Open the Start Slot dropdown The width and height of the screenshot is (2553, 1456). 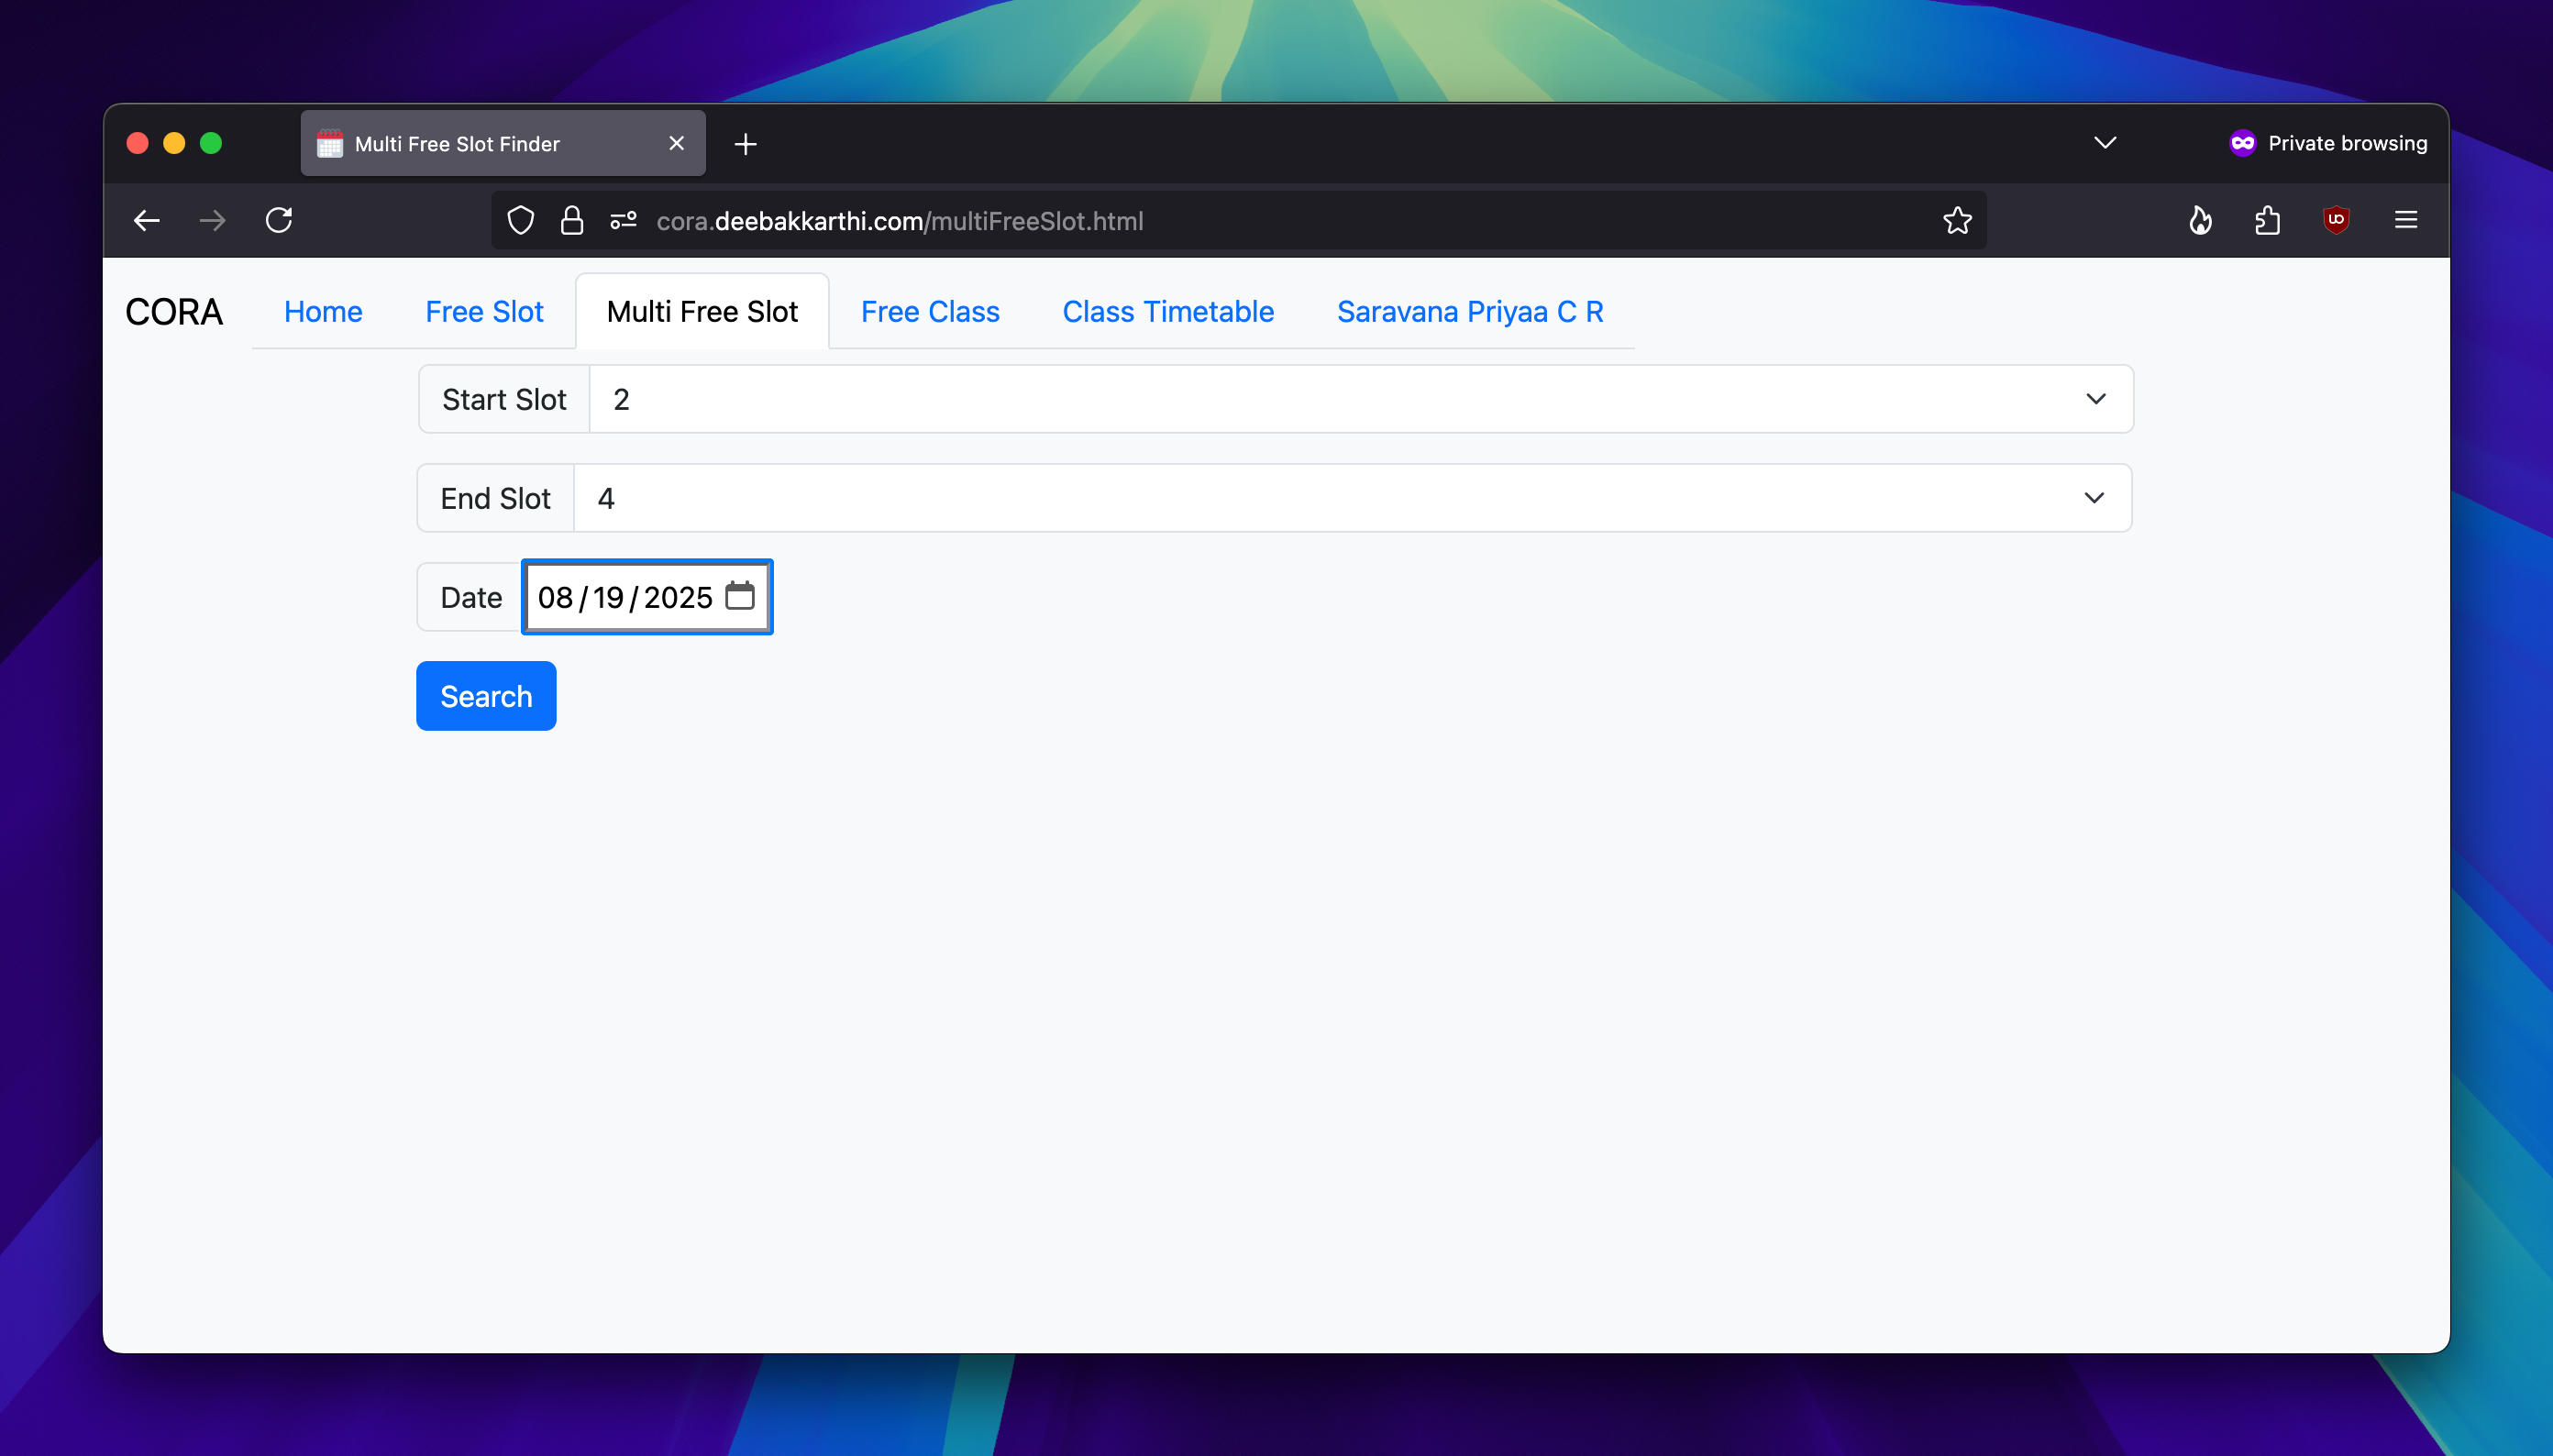click(1362, 399)
